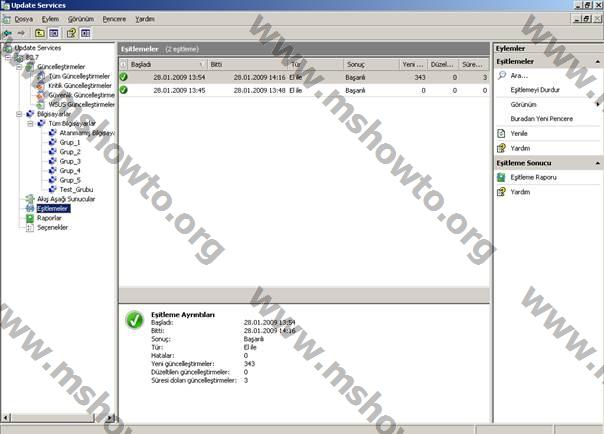Viewport: 604px width, 434px height.
Task: Click the Grup_5 computer group icon
Action: [53, 180]
